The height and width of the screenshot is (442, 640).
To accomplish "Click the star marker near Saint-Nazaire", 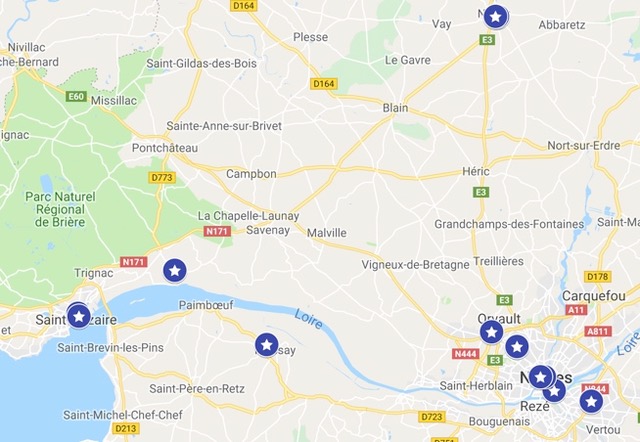I will click(79, 316).
